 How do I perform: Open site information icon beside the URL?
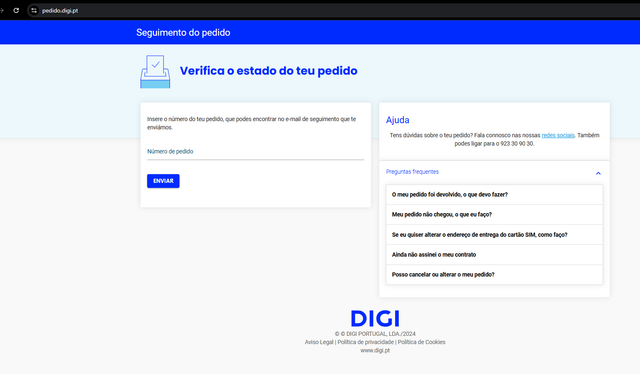pyautogui.click(x=34, y=10)
